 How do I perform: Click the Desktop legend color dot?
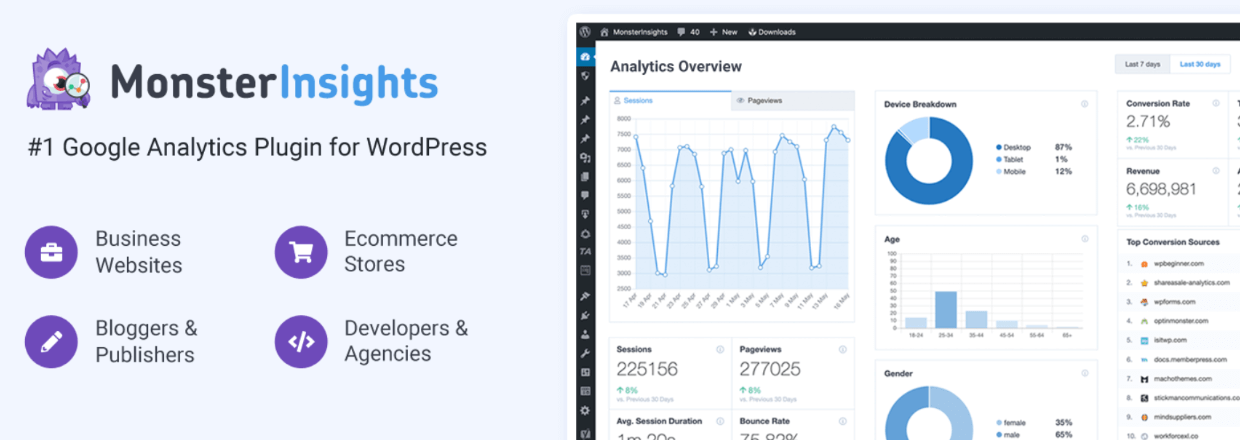998,147
